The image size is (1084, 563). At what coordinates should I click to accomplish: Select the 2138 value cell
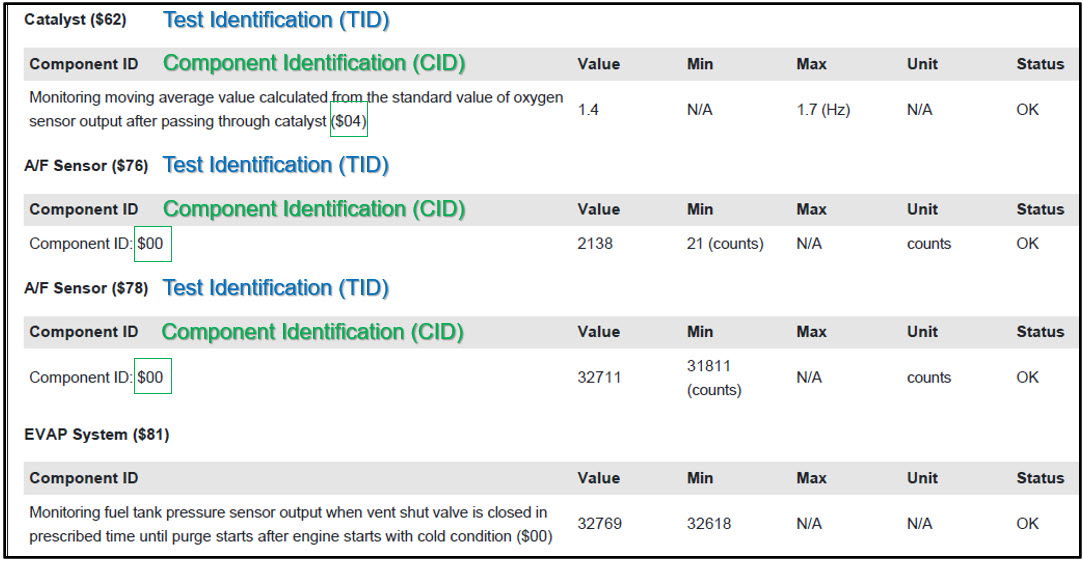coord(595,244)
